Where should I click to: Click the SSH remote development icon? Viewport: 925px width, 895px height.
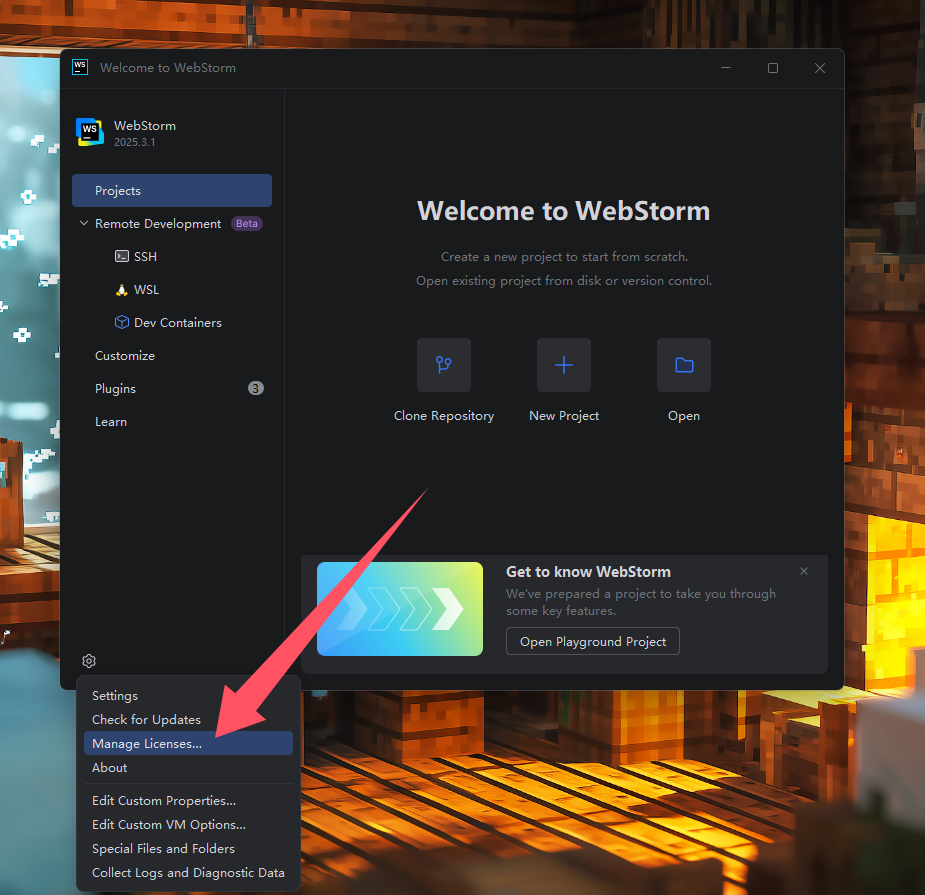point(121,256)
